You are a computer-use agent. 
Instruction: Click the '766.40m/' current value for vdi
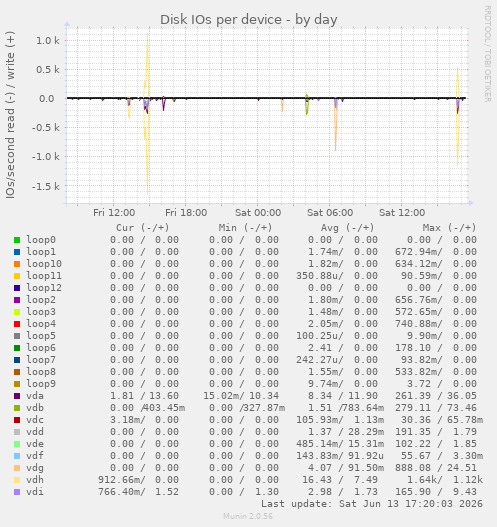pos(122,492)
